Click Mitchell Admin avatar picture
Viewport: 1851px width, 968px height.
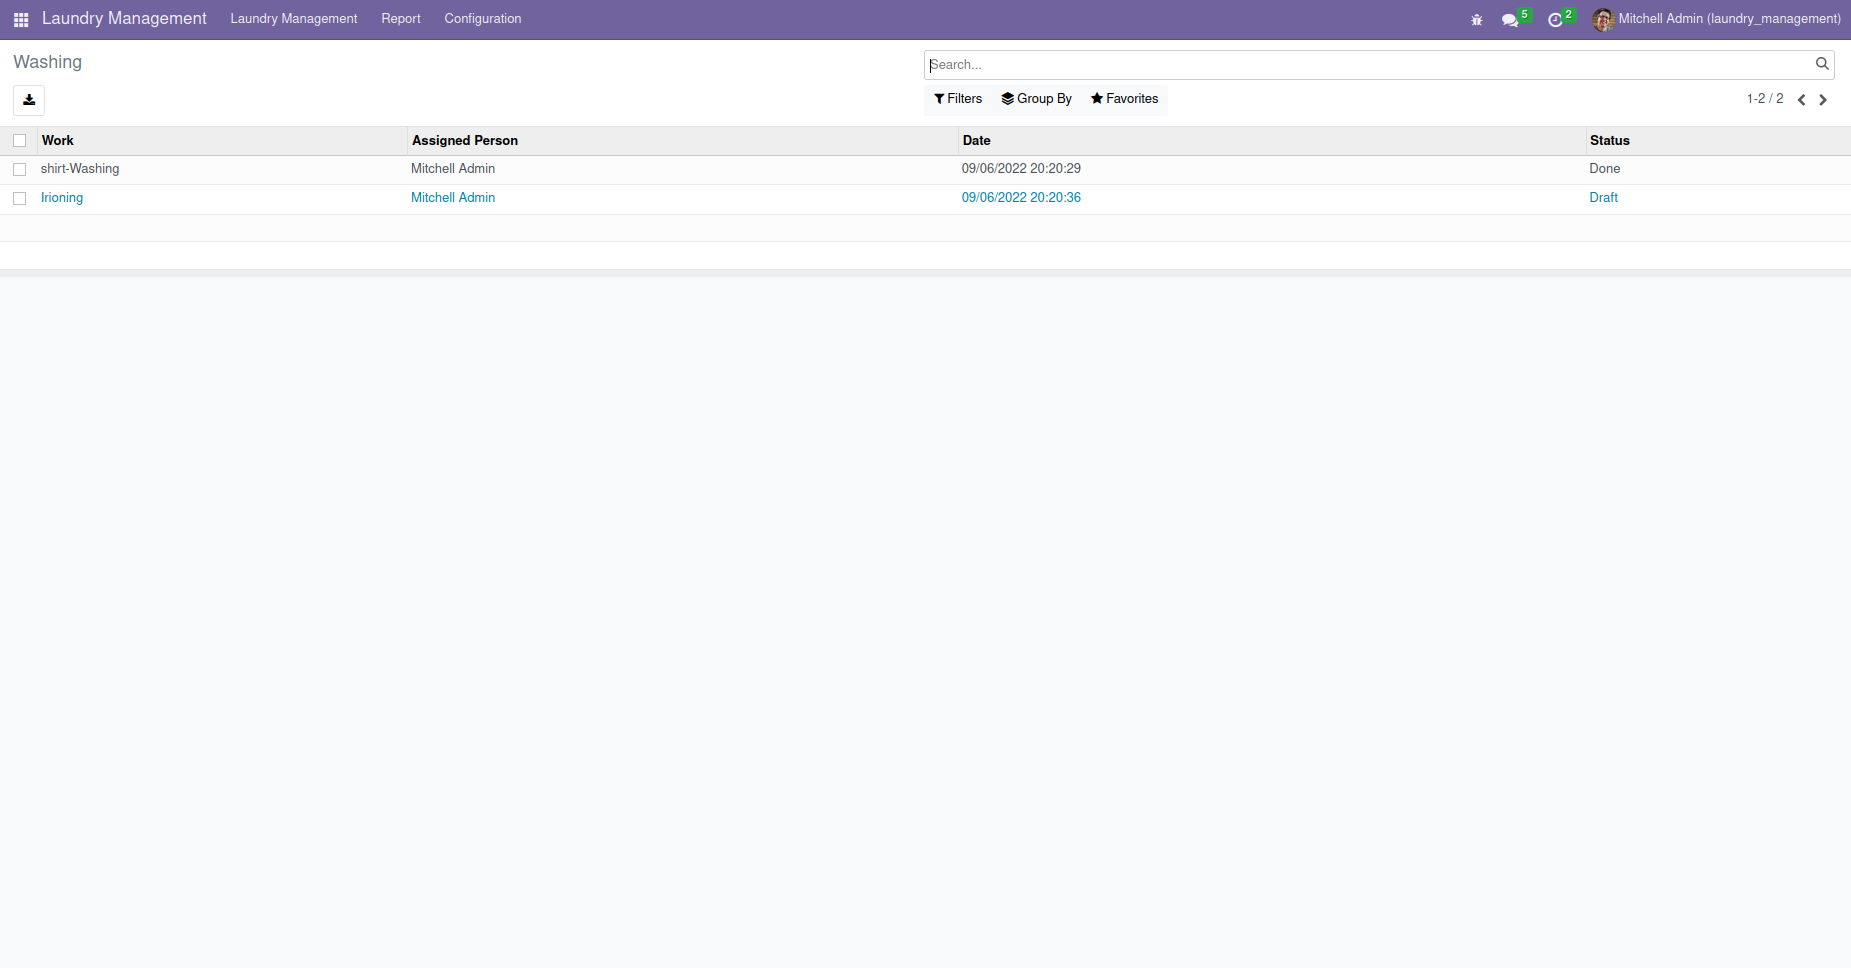pyautogui.click(x=1603, y=19)
